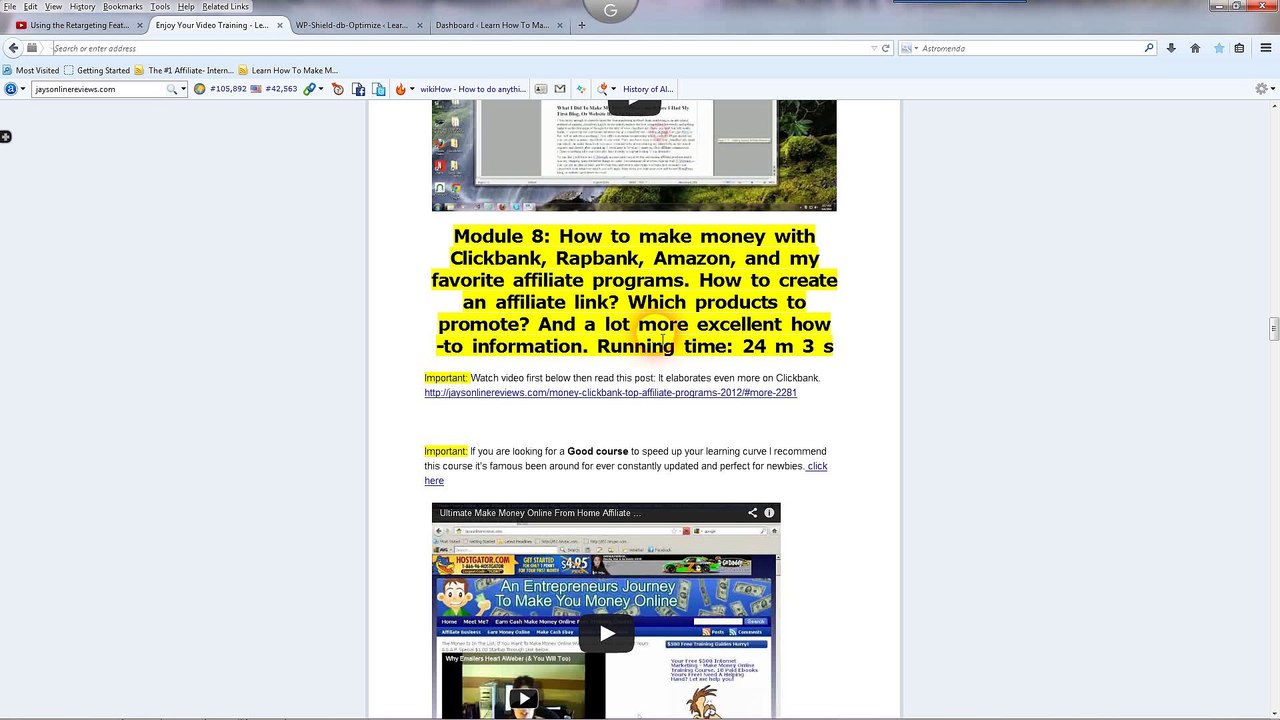Reload the page with the refresh arrow

coord(885,48)
